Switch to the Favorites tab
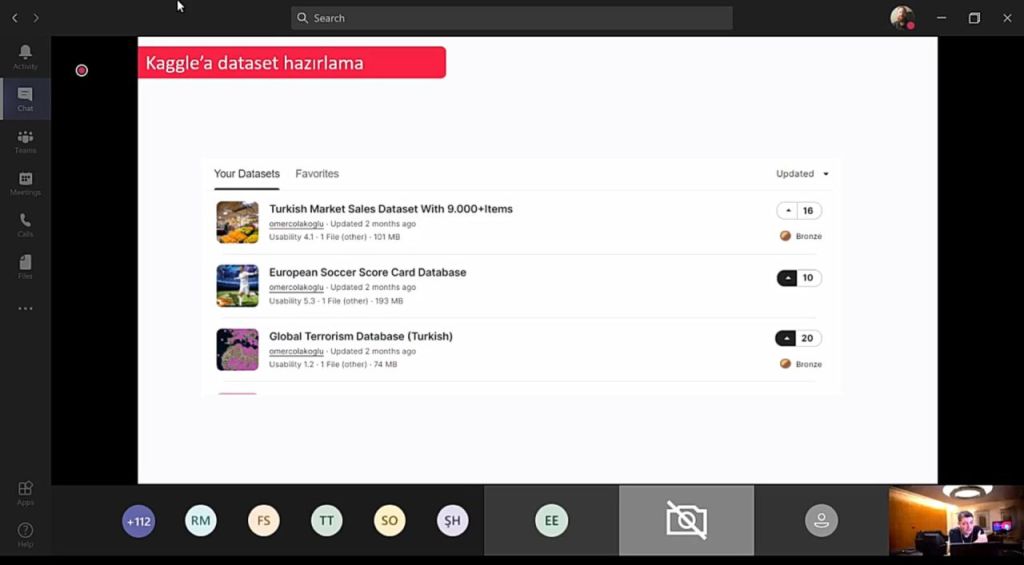Screen dimensions: 1024x565 (x=317, y=174)
